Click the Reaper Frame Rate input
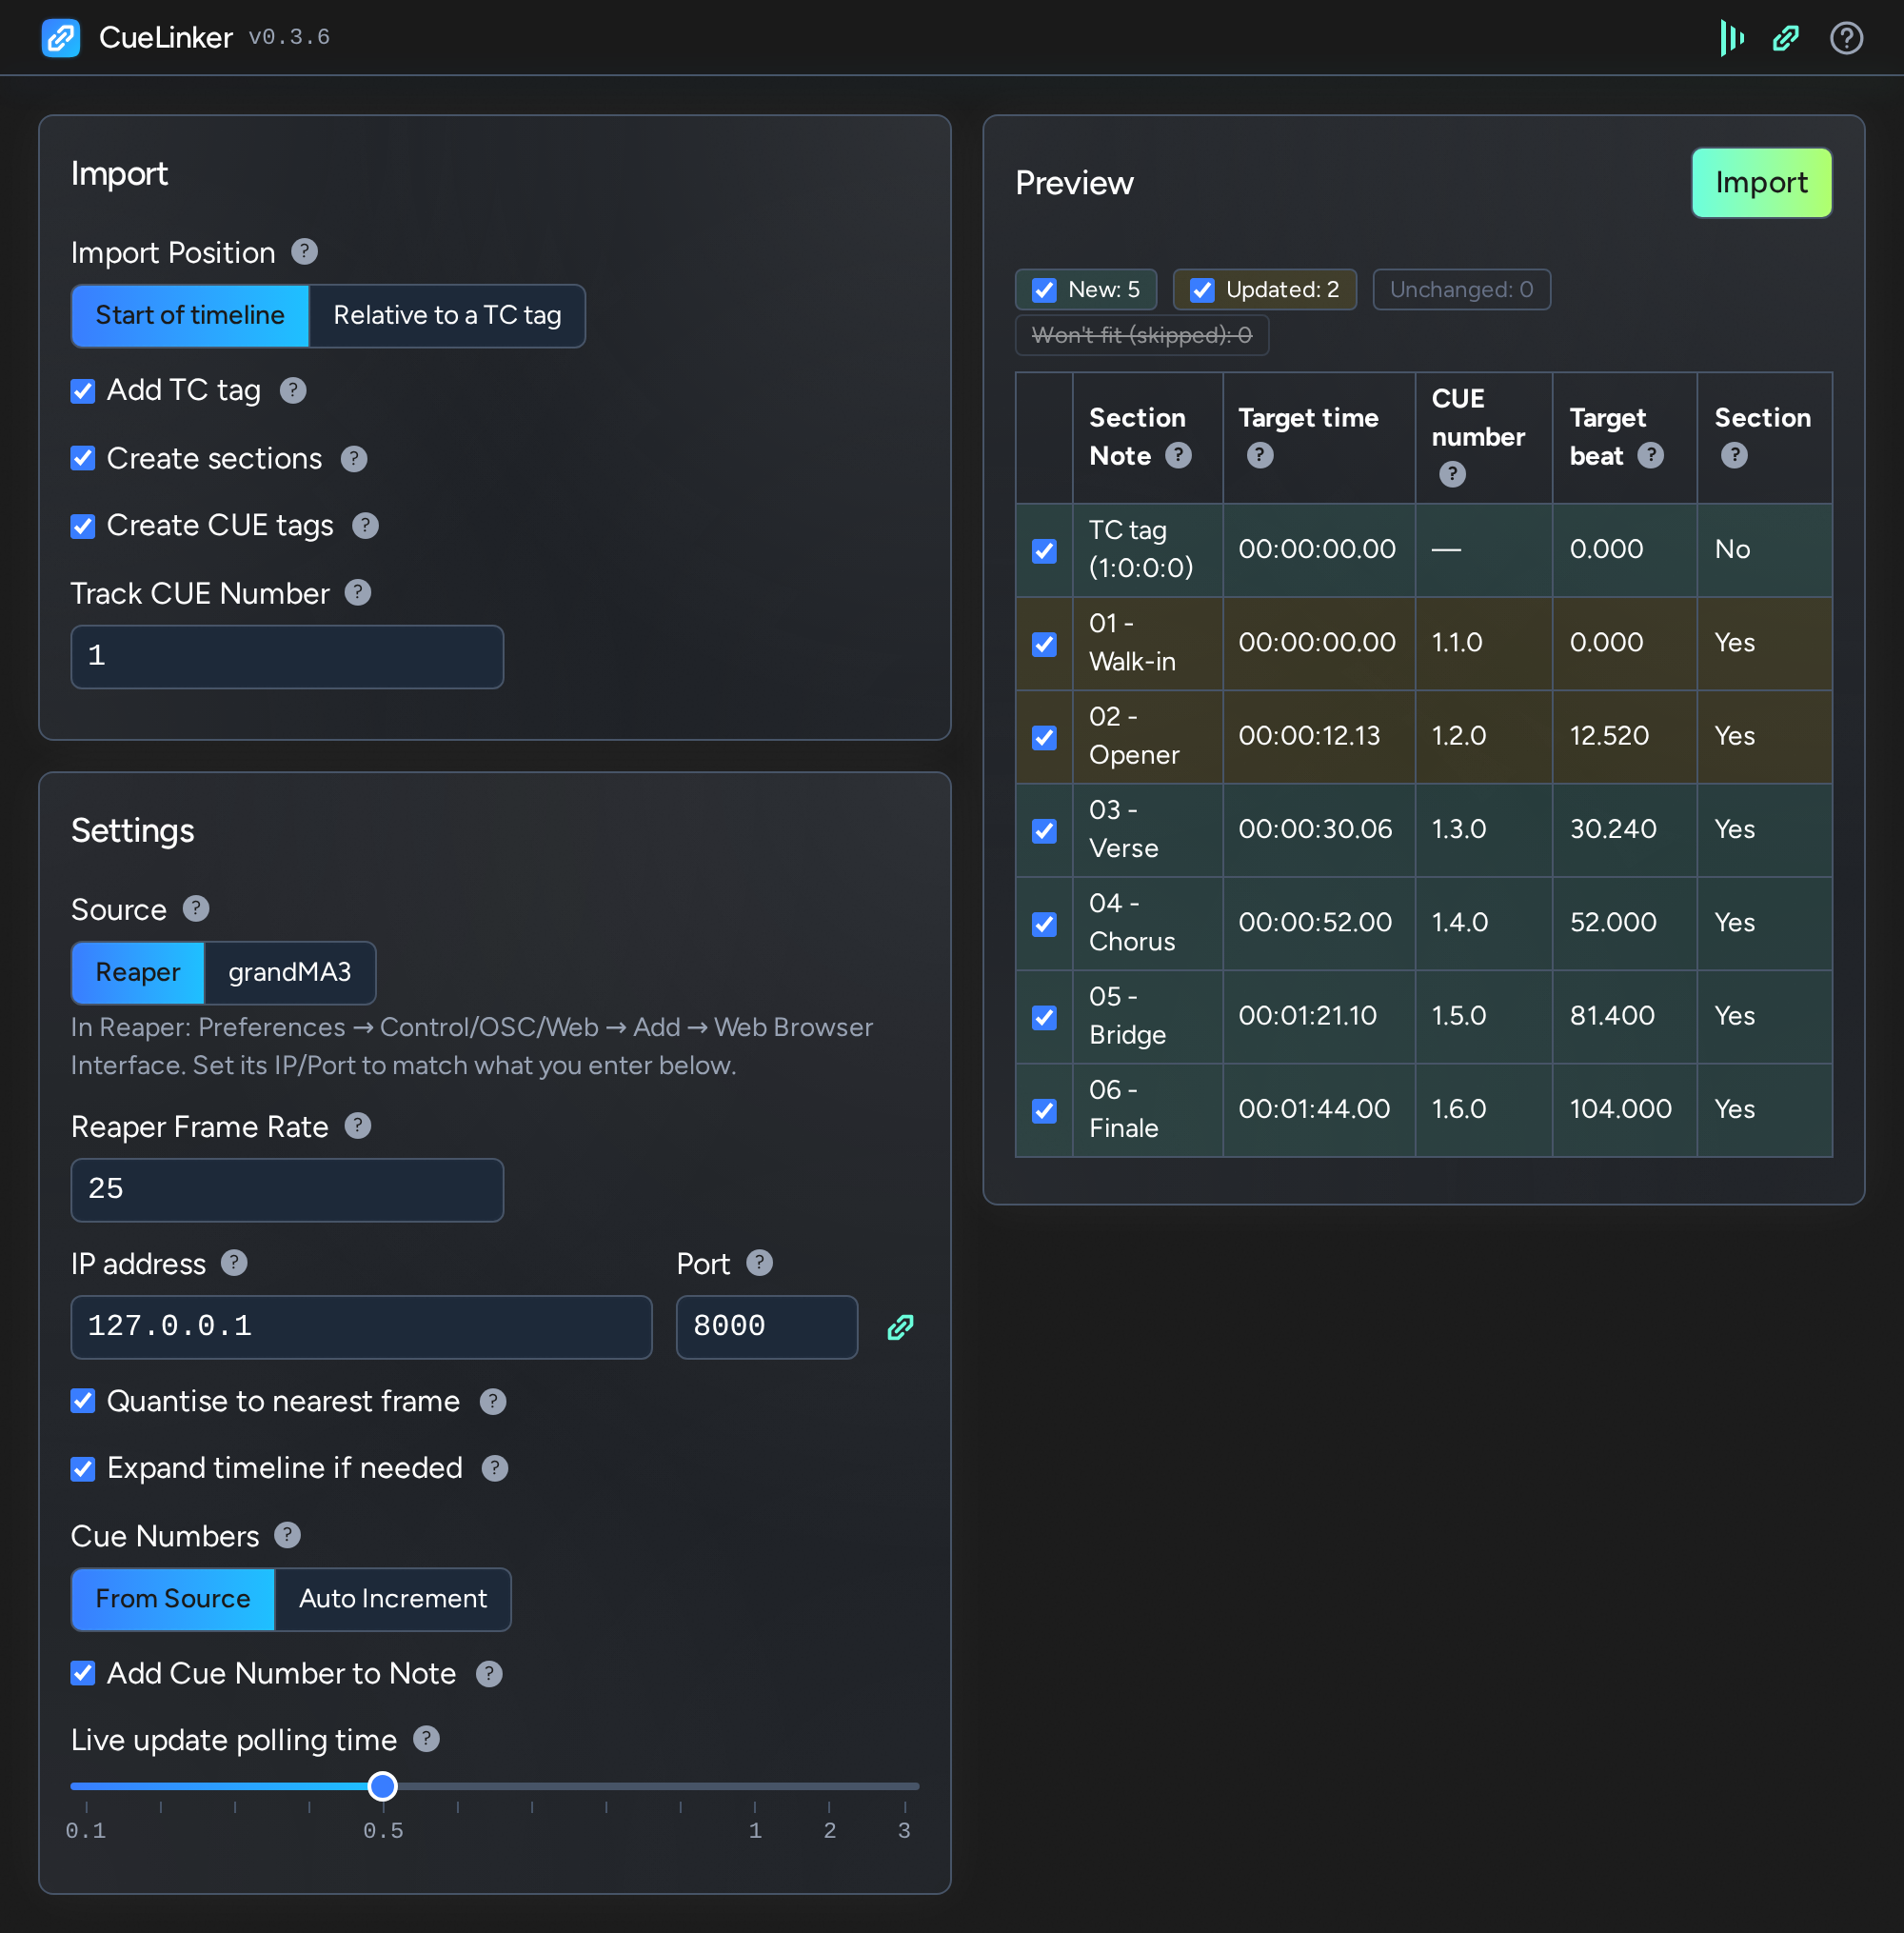 pos(287,1190)
